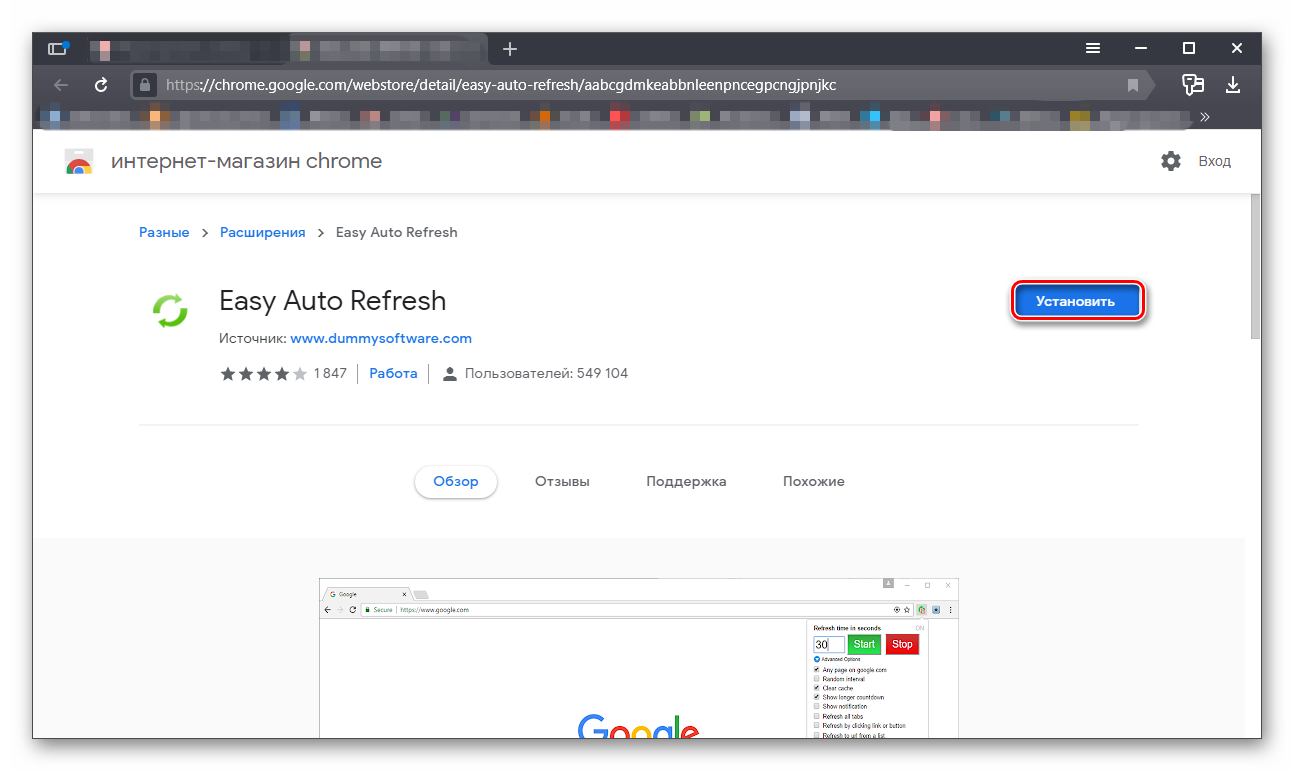Open the star rating reviews
Screen dimensions: 1294x771
263,374
